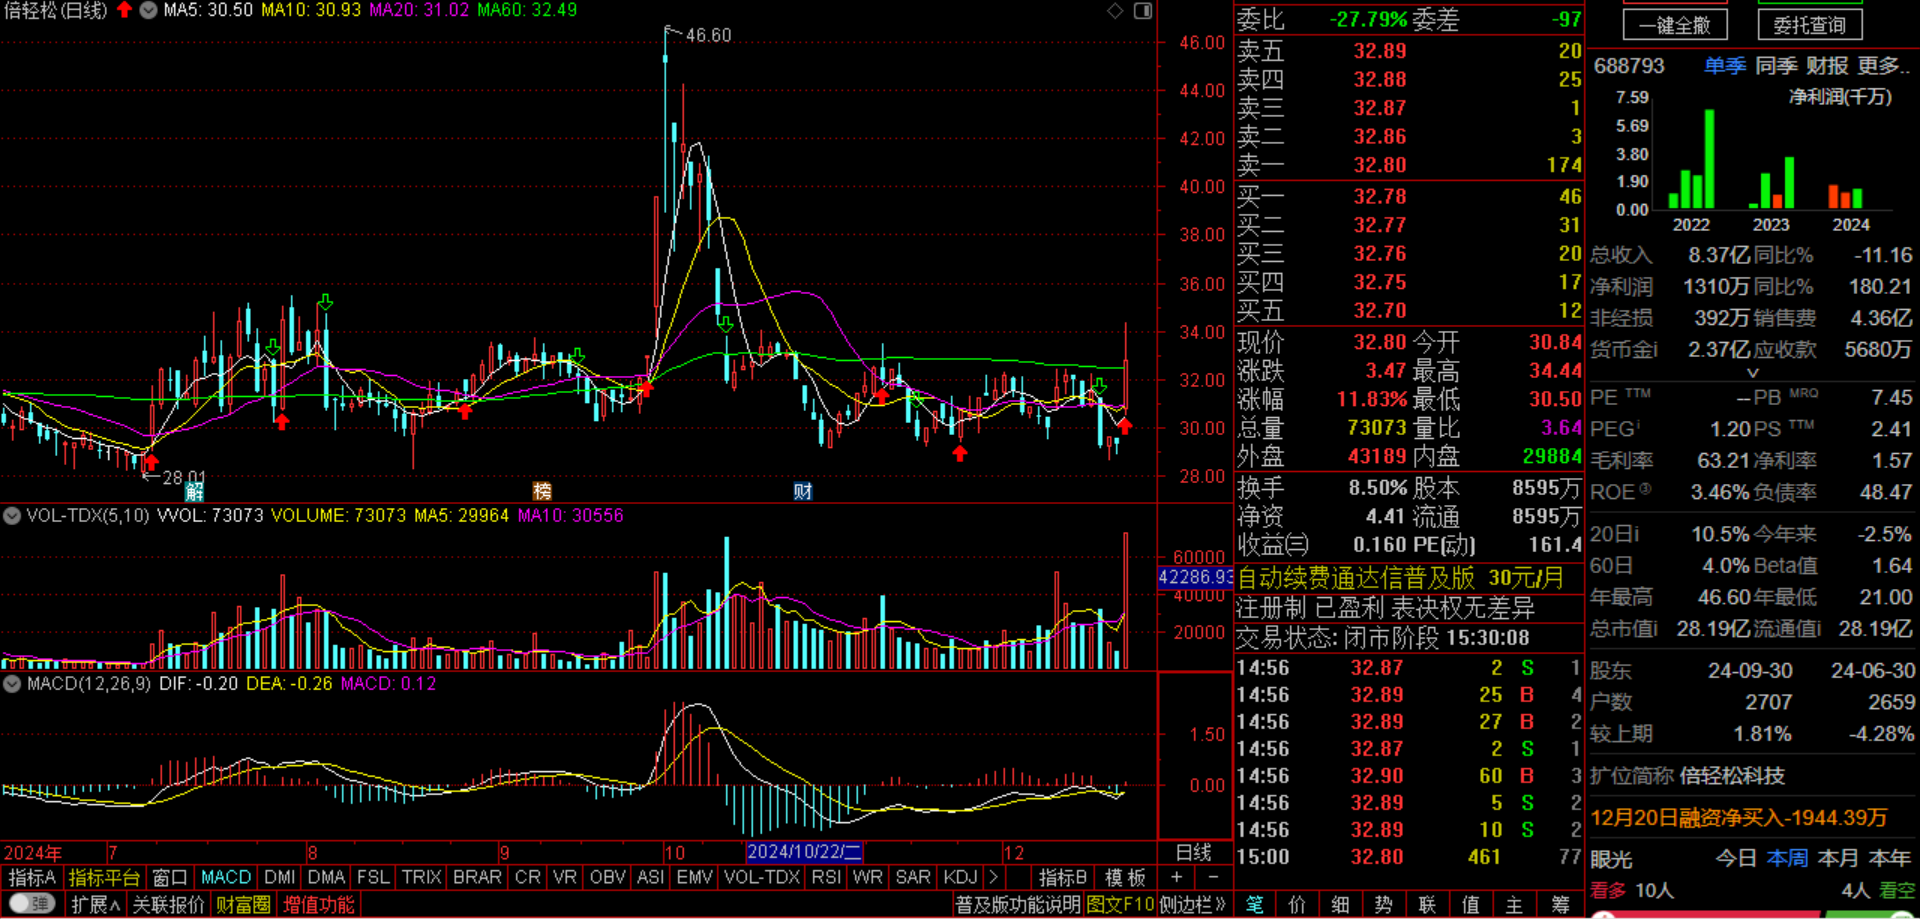Open 指标平台 indicator platform

click(104, 877)
